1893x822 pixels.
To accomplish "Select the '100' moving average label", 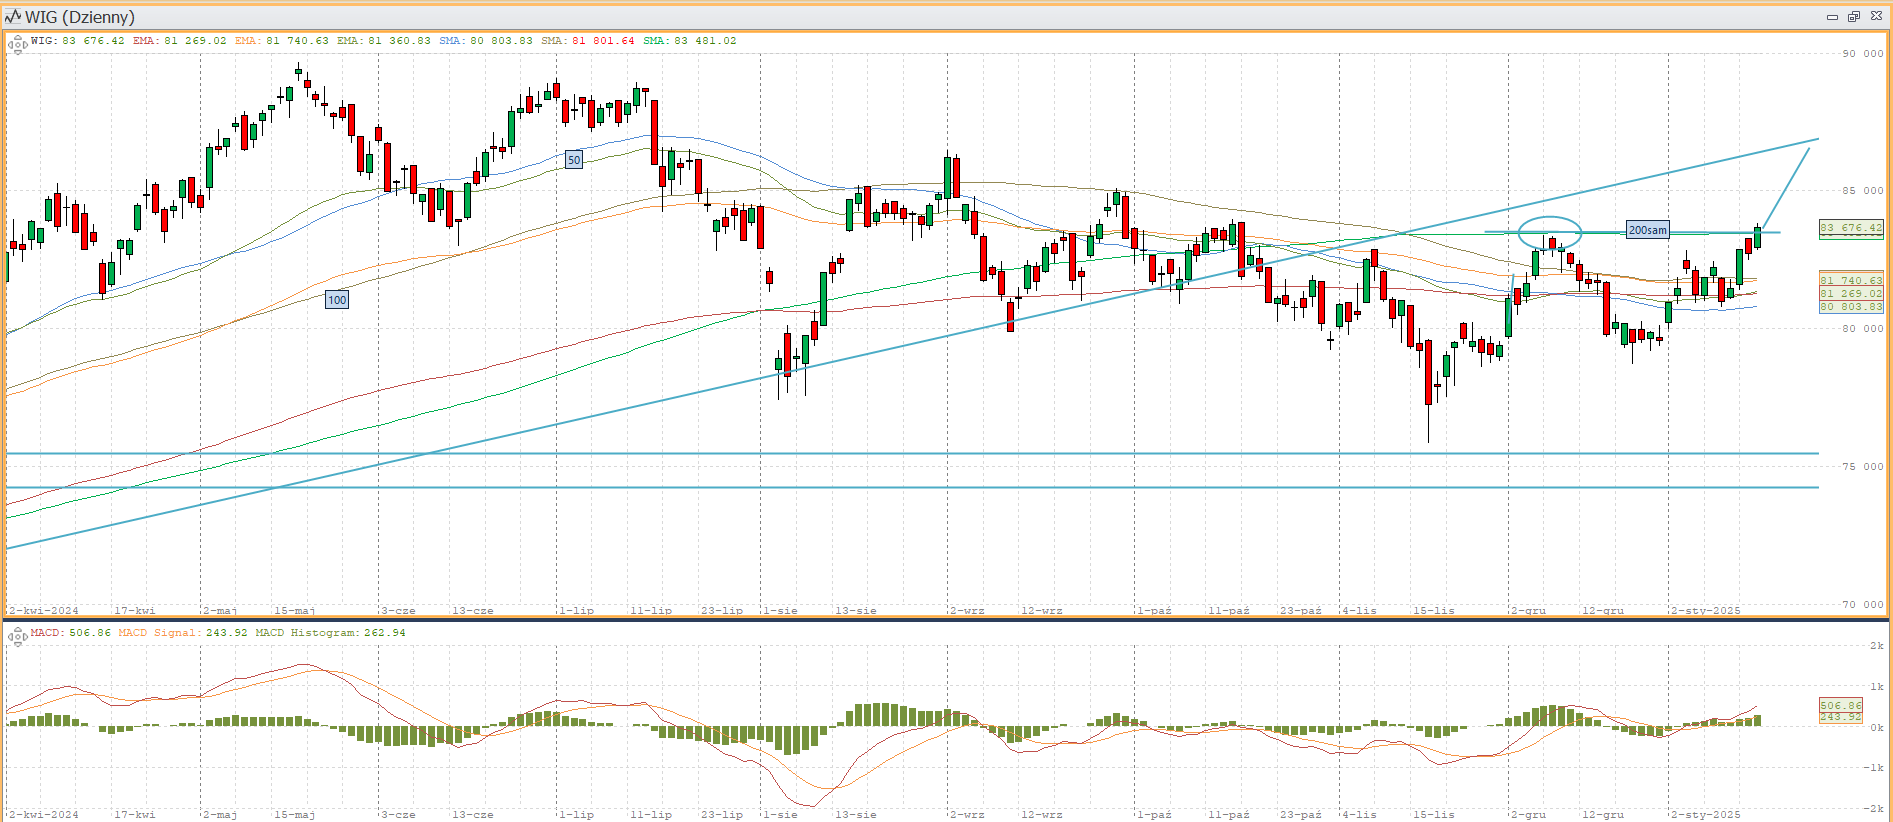I will 337,300.
